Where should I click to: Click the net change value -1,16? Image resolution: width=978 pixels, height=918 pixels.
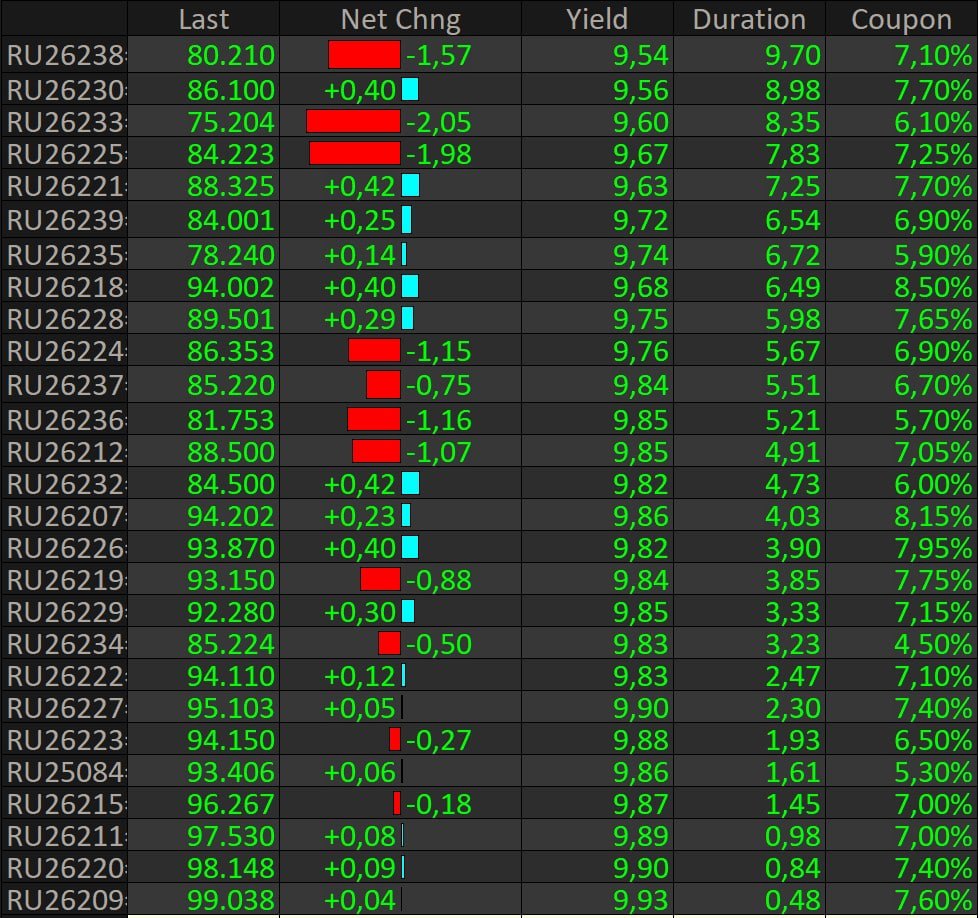click(438, 420)
